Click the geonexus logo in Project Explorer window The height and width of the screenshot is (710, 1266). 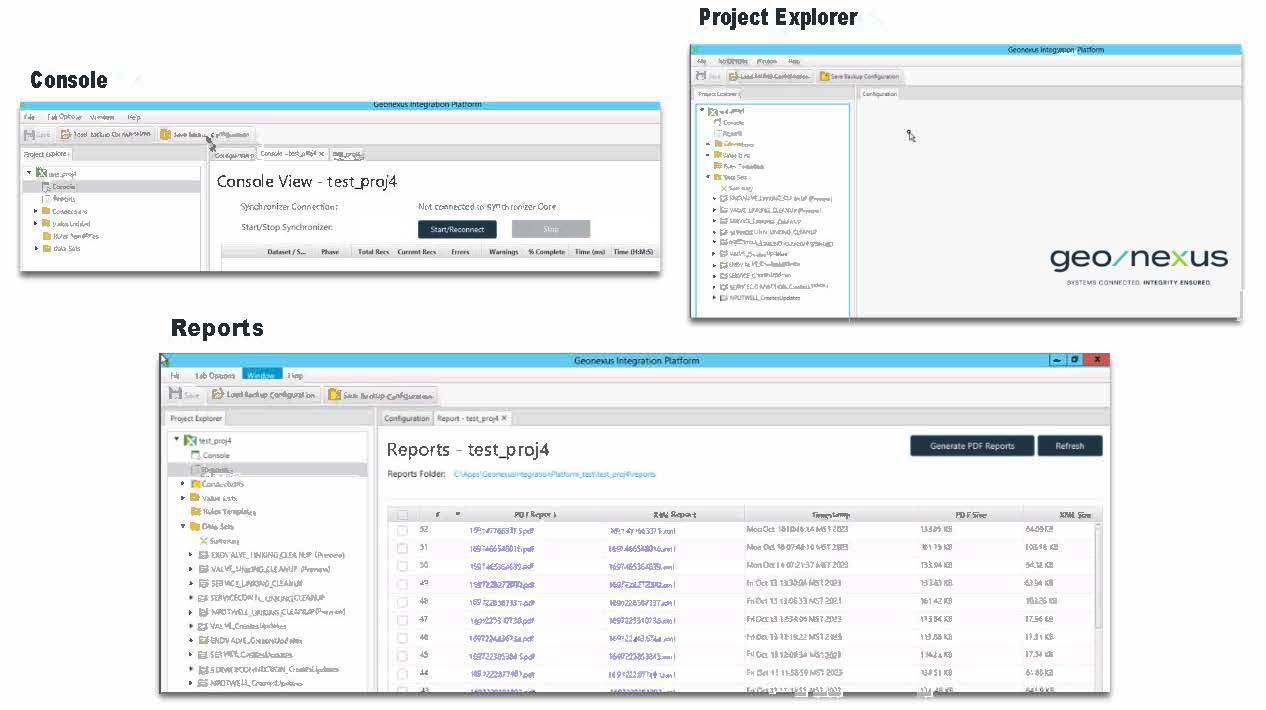coord(1138,260)
